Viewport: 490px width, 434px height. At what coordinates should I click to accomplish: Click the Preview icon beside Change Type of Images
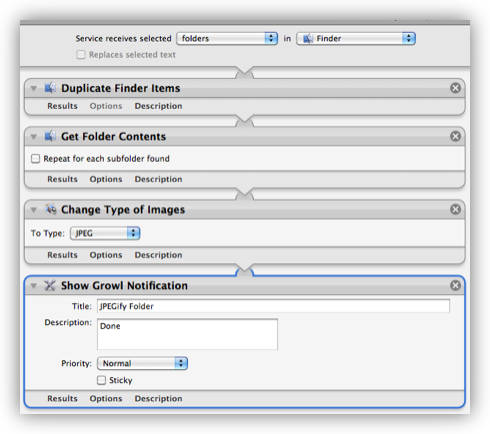pyautogui.click(x=50, y=210)
